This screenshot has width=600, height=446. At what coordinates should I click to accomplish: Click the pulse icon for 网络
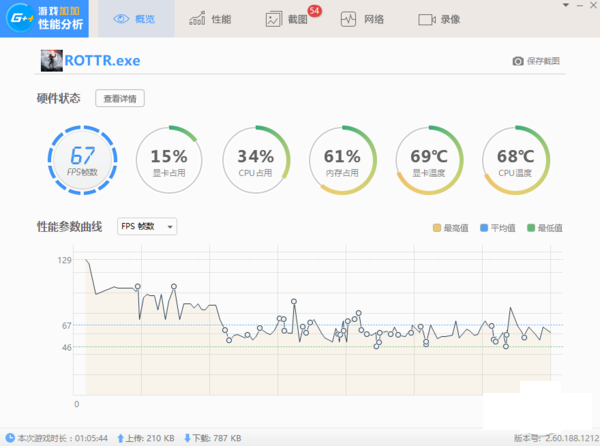(348, 19)
